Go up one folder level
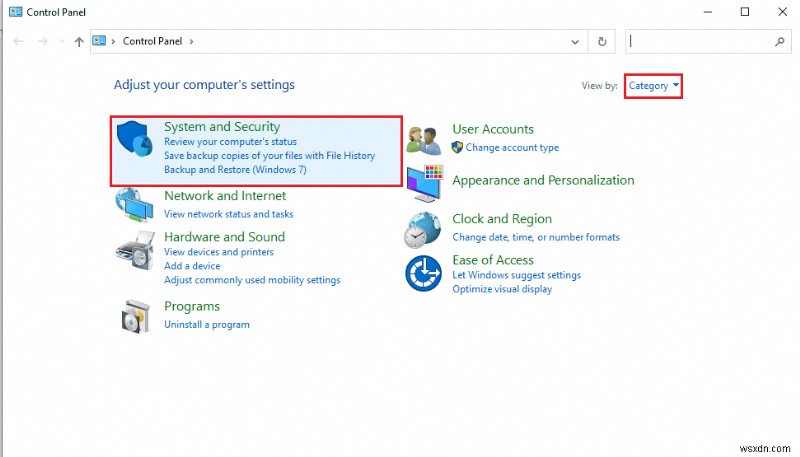This screenshot has width=800, height=457. (79, 42)
